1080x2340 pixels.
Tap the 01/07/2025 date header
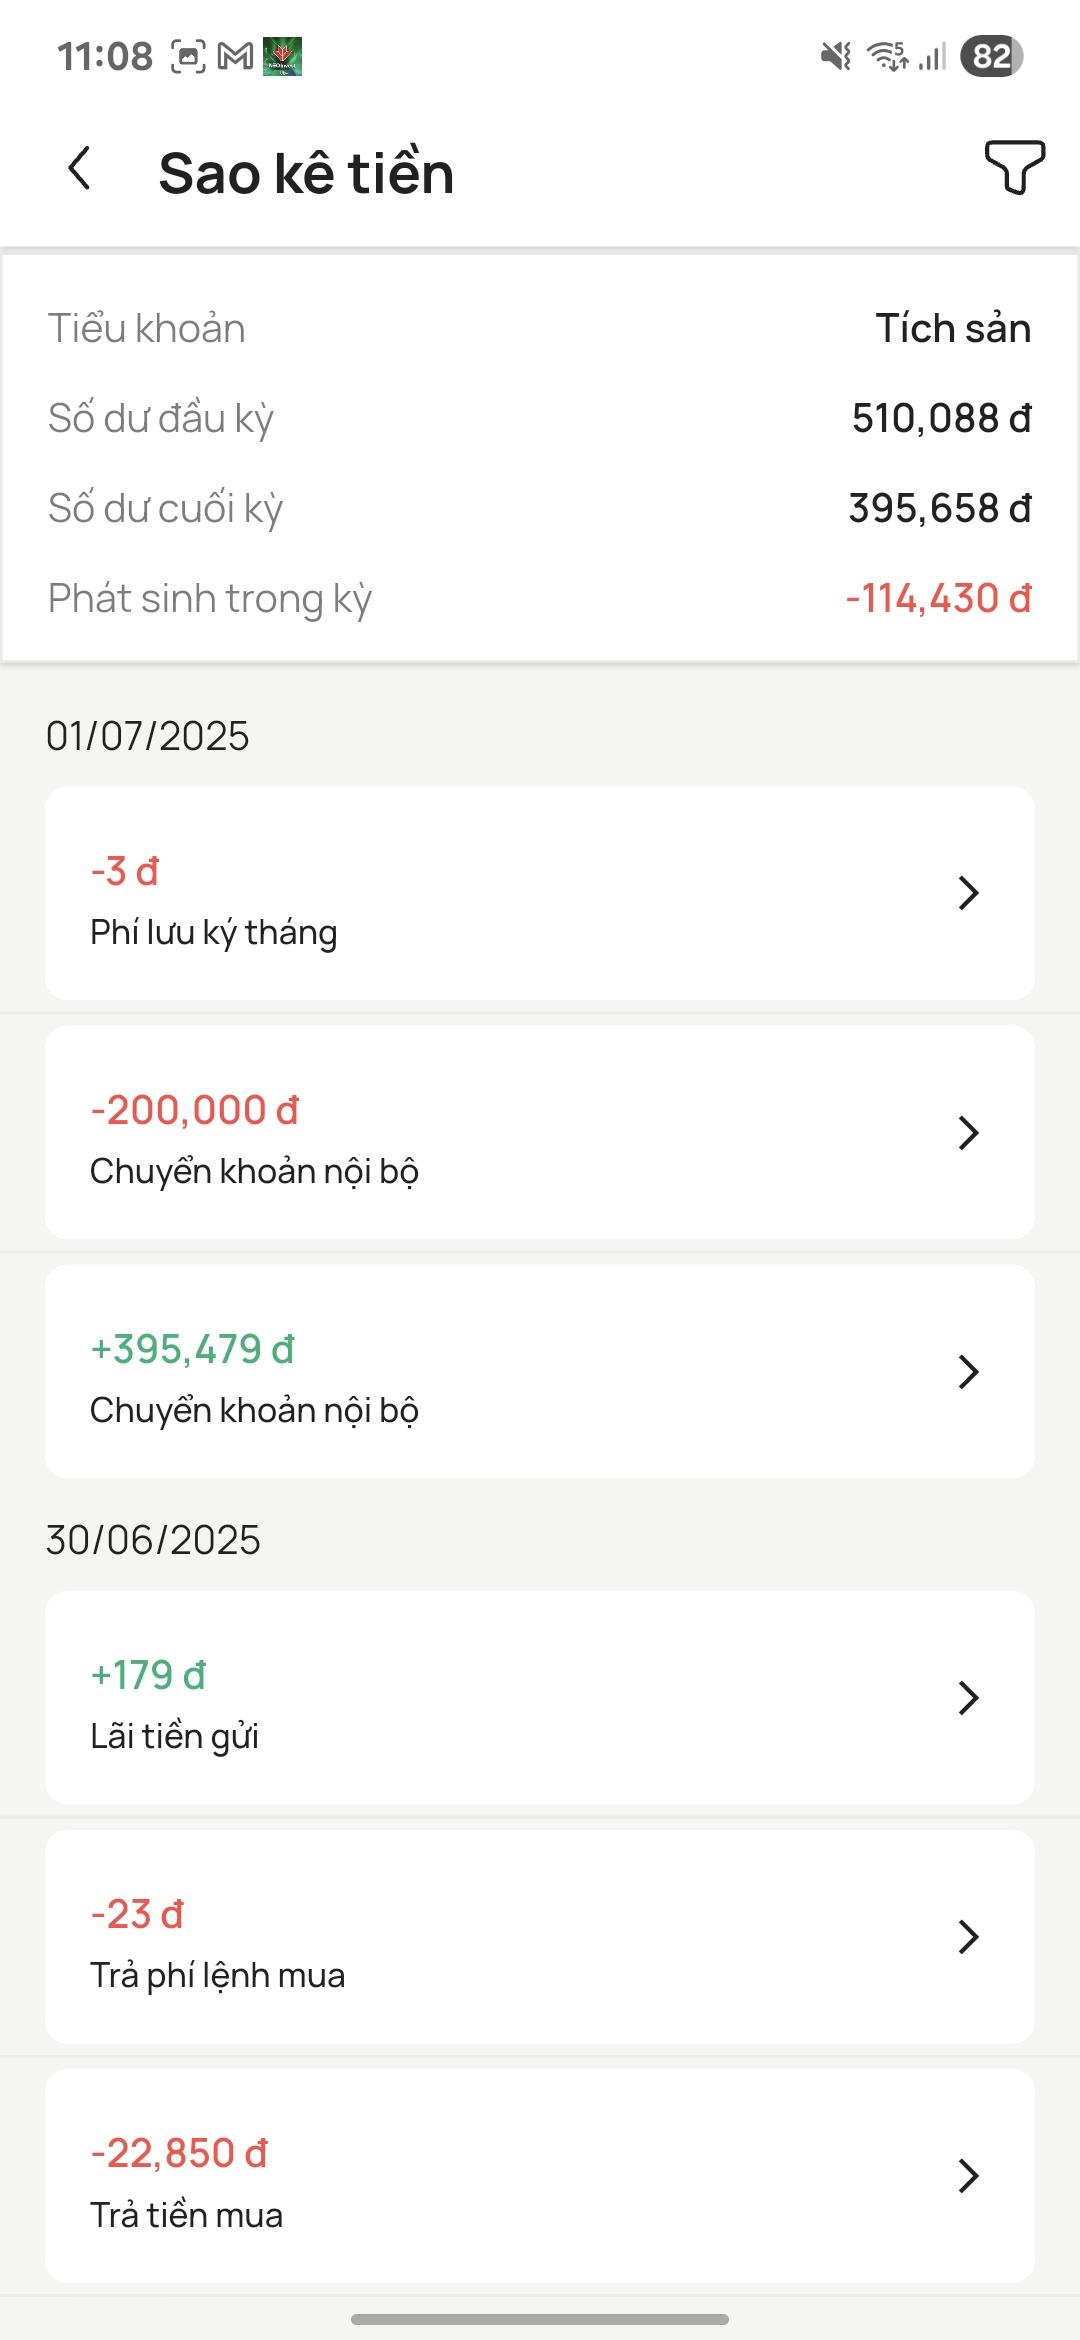pos(148,736)
